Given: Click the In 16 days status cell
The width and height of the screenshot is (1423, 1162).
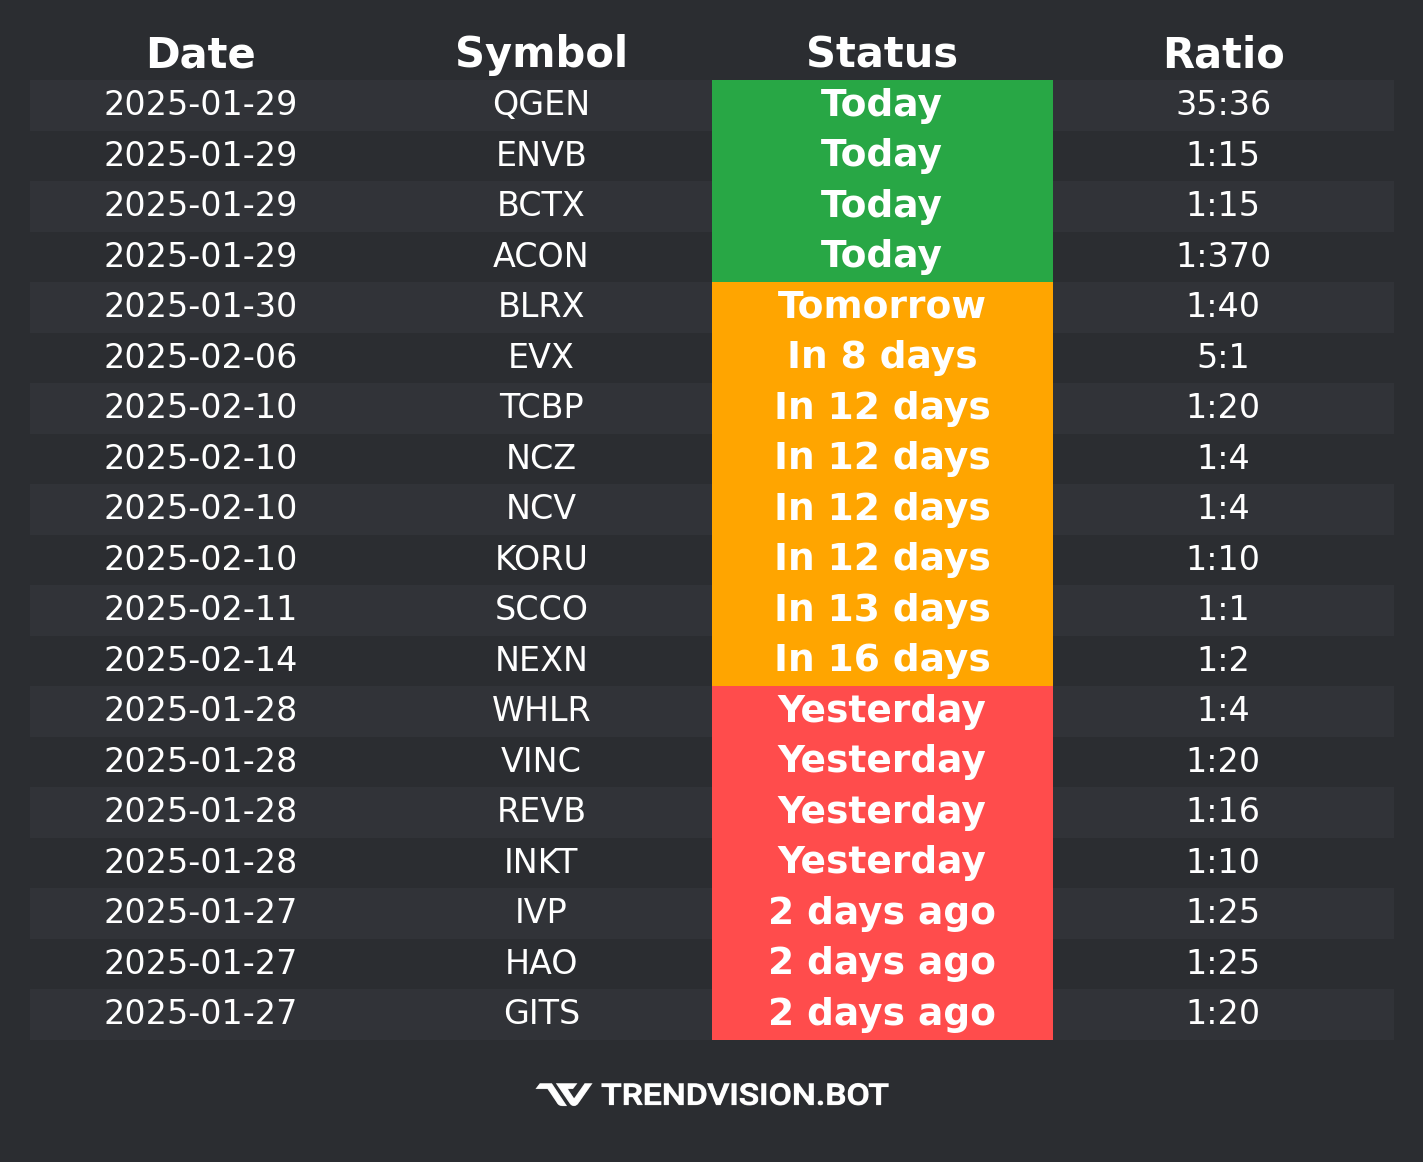Looking at the screenshot, I should pyautogui.click(x=881, y=659).
